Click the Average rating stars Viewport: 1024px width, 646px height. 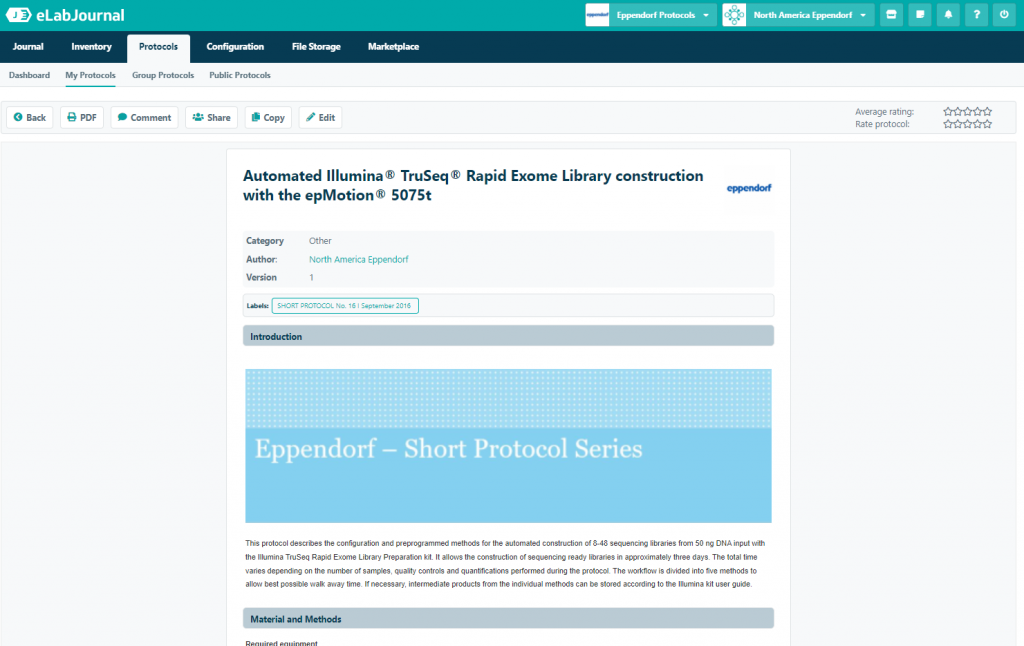point(968,112)
